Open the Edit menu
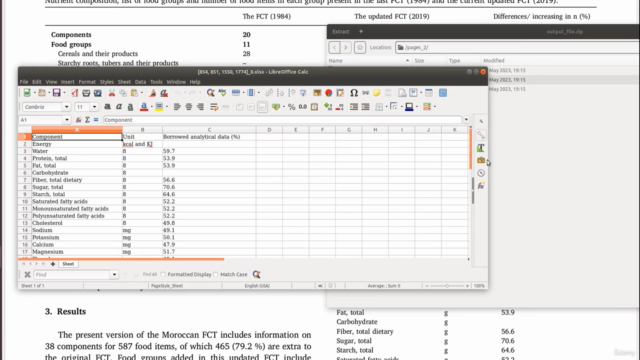Image resolution: width=640 pixels, height=360 pixels. [x=37, y=82]
